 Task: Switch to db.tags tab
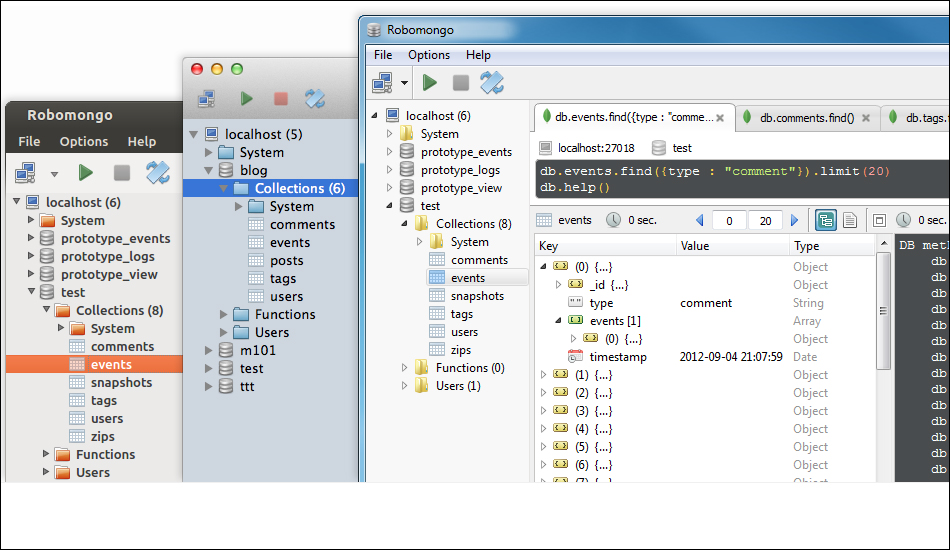(x=916, y=118)
